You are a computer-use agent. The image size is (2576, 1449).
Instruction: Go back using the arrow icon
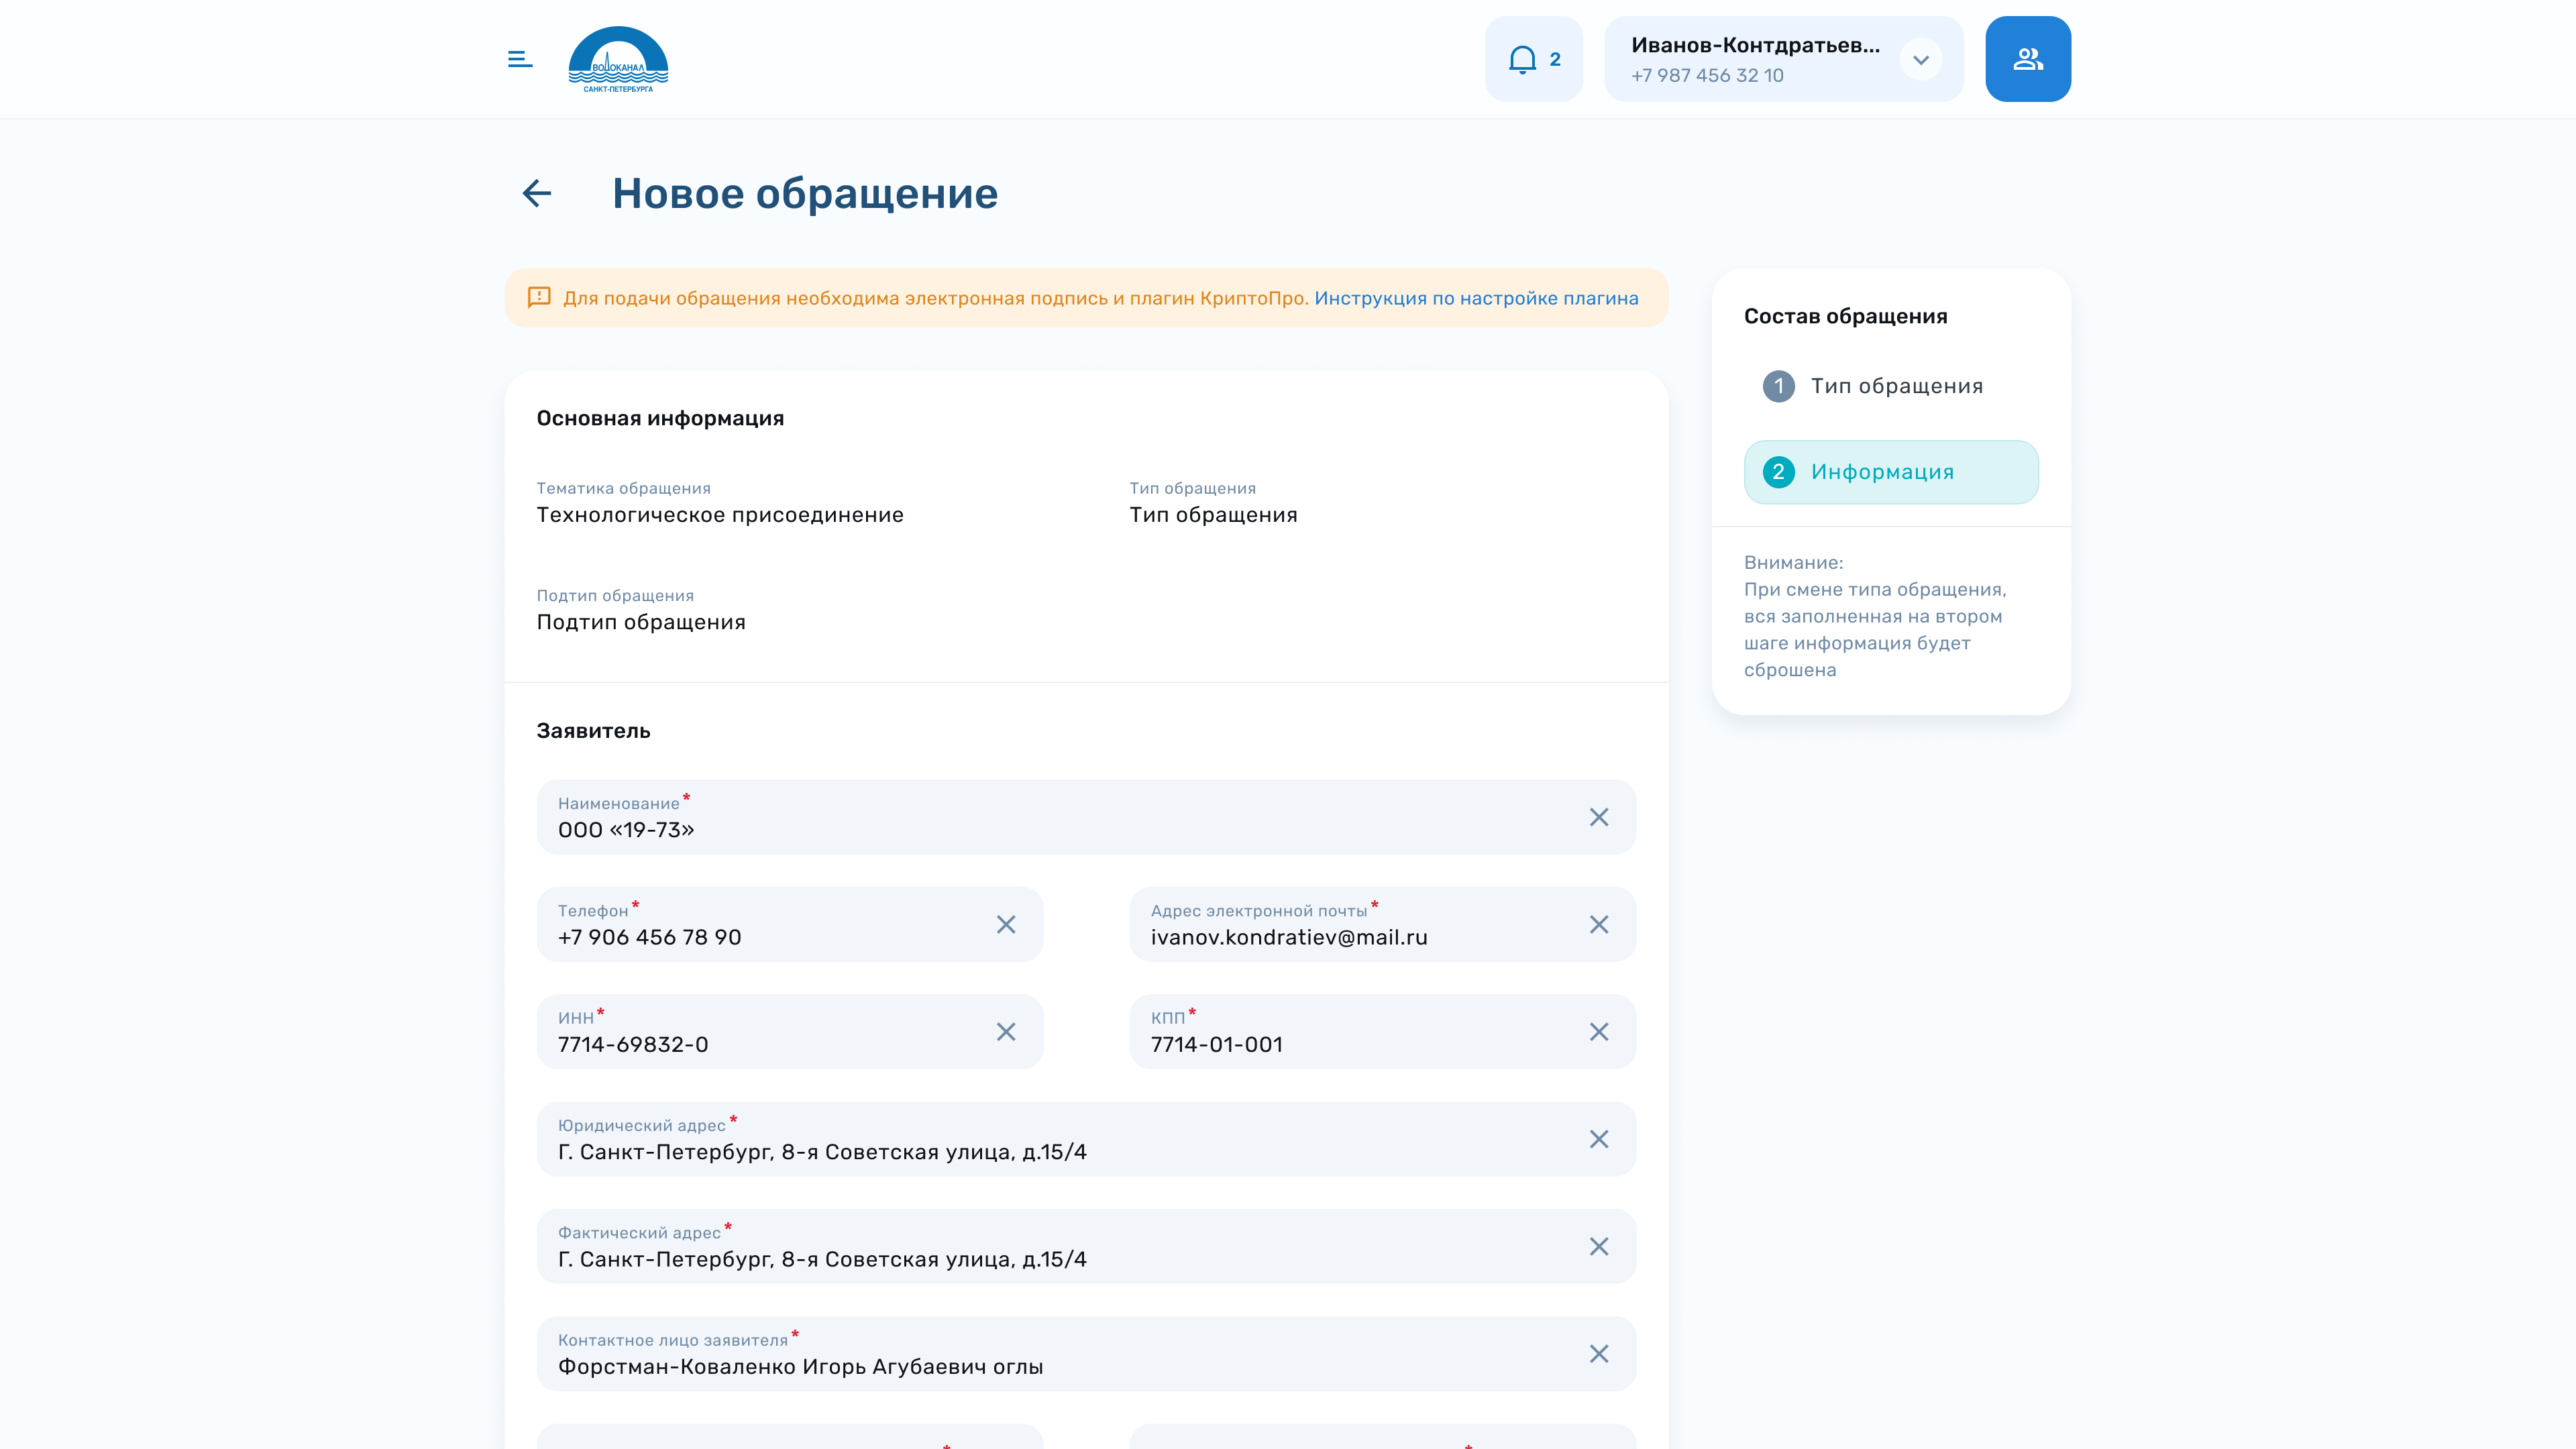537,193
